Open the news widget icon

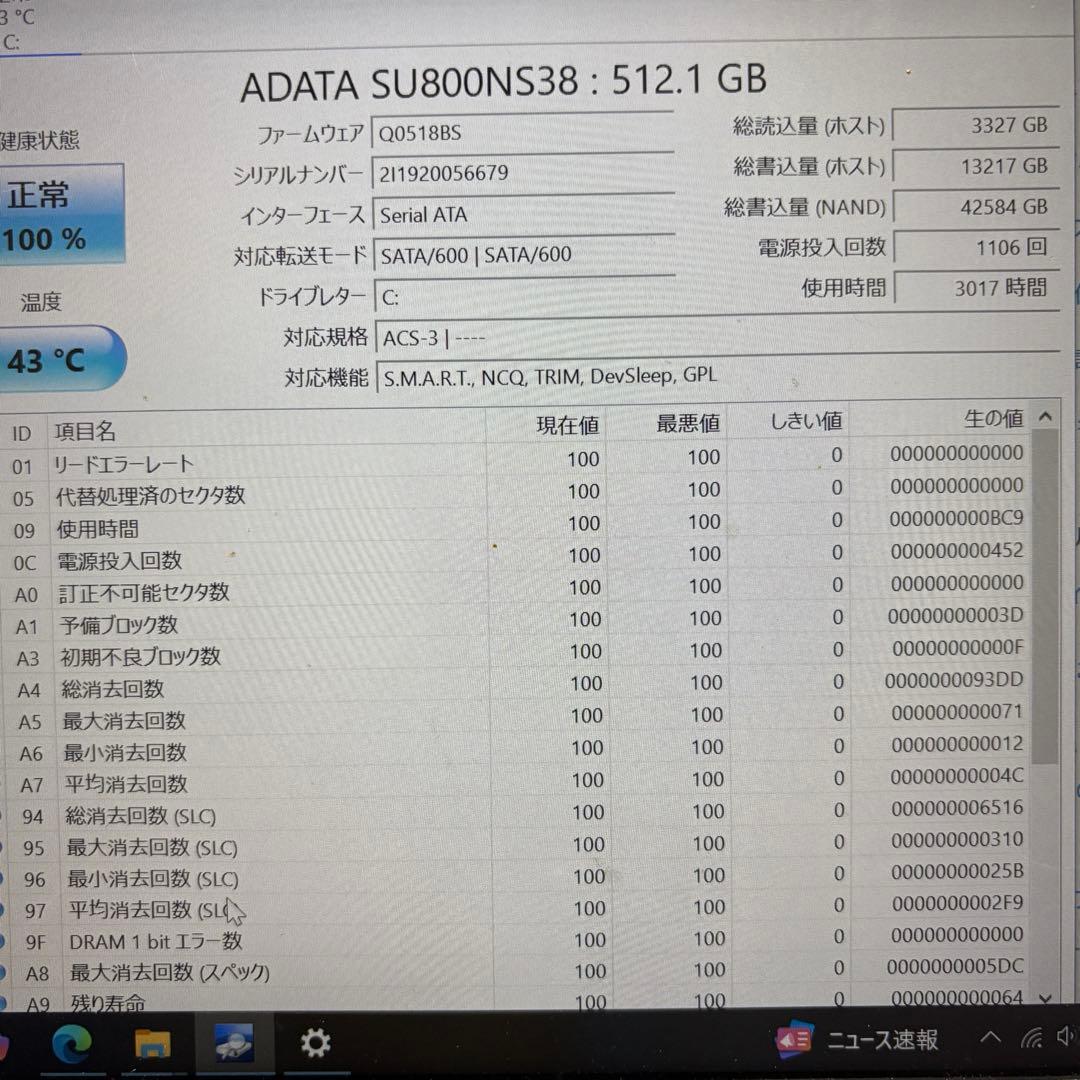(794, 1039)
